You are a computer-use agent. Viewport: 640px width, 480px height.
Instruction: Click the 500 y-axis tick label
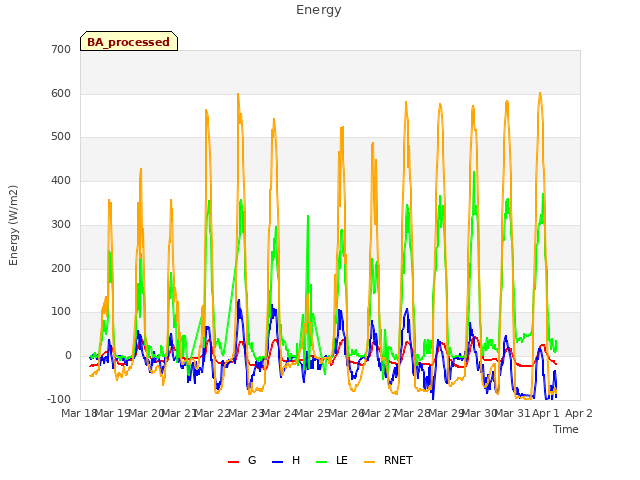(x=61, y=137)
